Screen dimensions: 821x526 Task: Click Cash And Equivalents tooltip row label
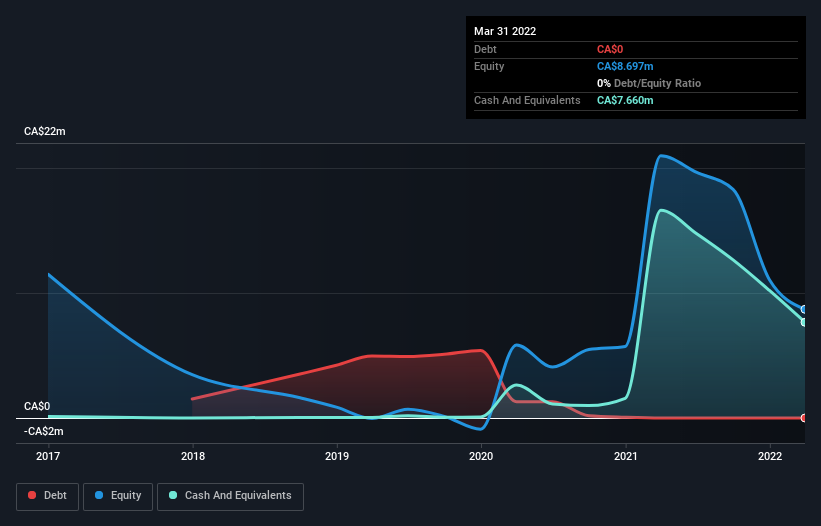click(527, 100)
